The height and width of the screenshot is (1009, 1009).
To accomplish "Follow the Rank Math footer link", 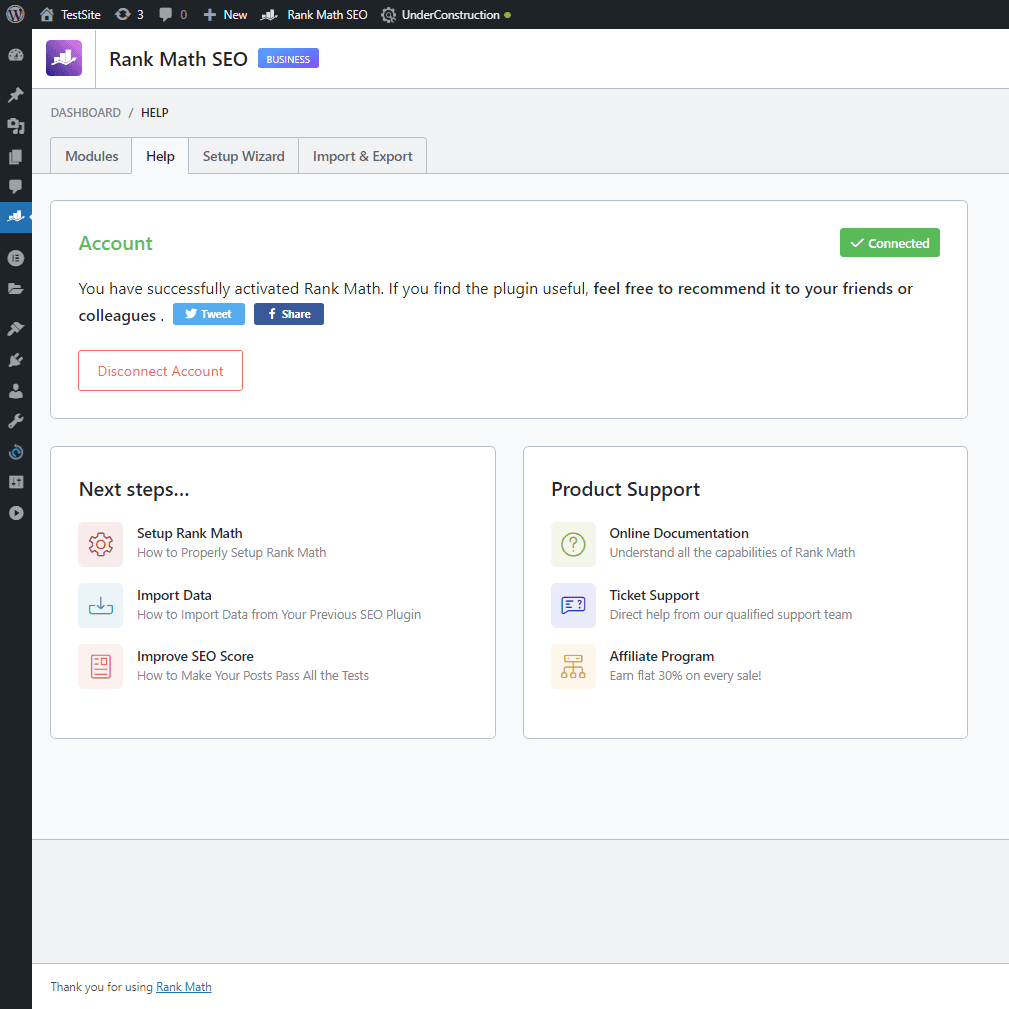I will tap(183, 986).
